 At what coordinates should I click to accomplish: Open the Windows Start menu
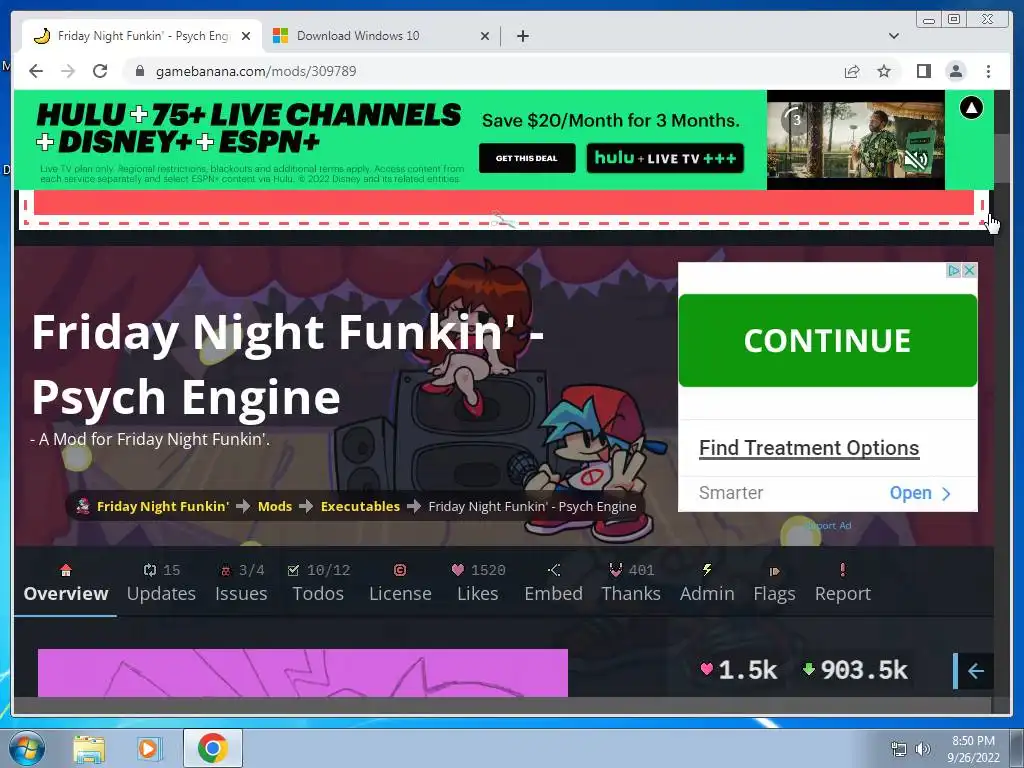point(26,748)
